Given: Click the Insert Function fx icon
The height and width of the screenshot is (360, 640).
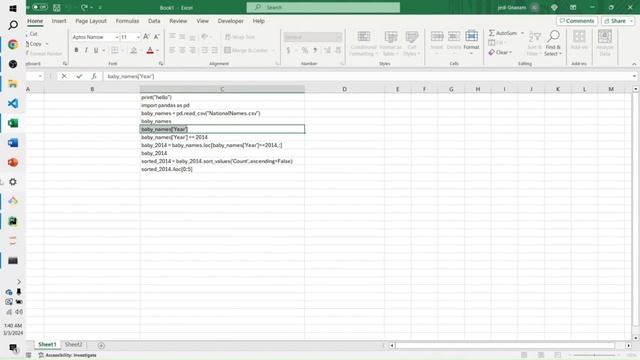Looking at the screenshot, I should click(94, 76).
